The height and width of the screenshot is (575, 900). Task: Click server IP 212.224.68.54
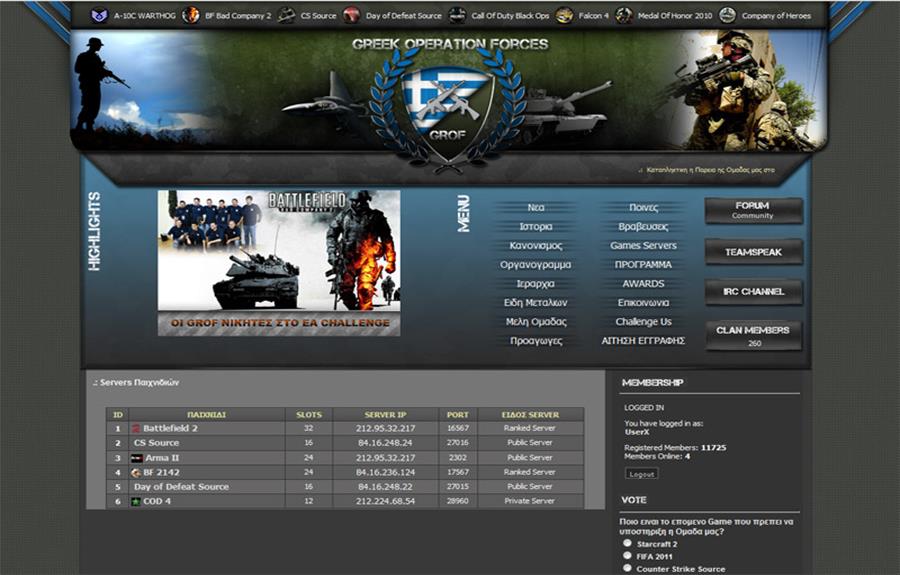385,502
